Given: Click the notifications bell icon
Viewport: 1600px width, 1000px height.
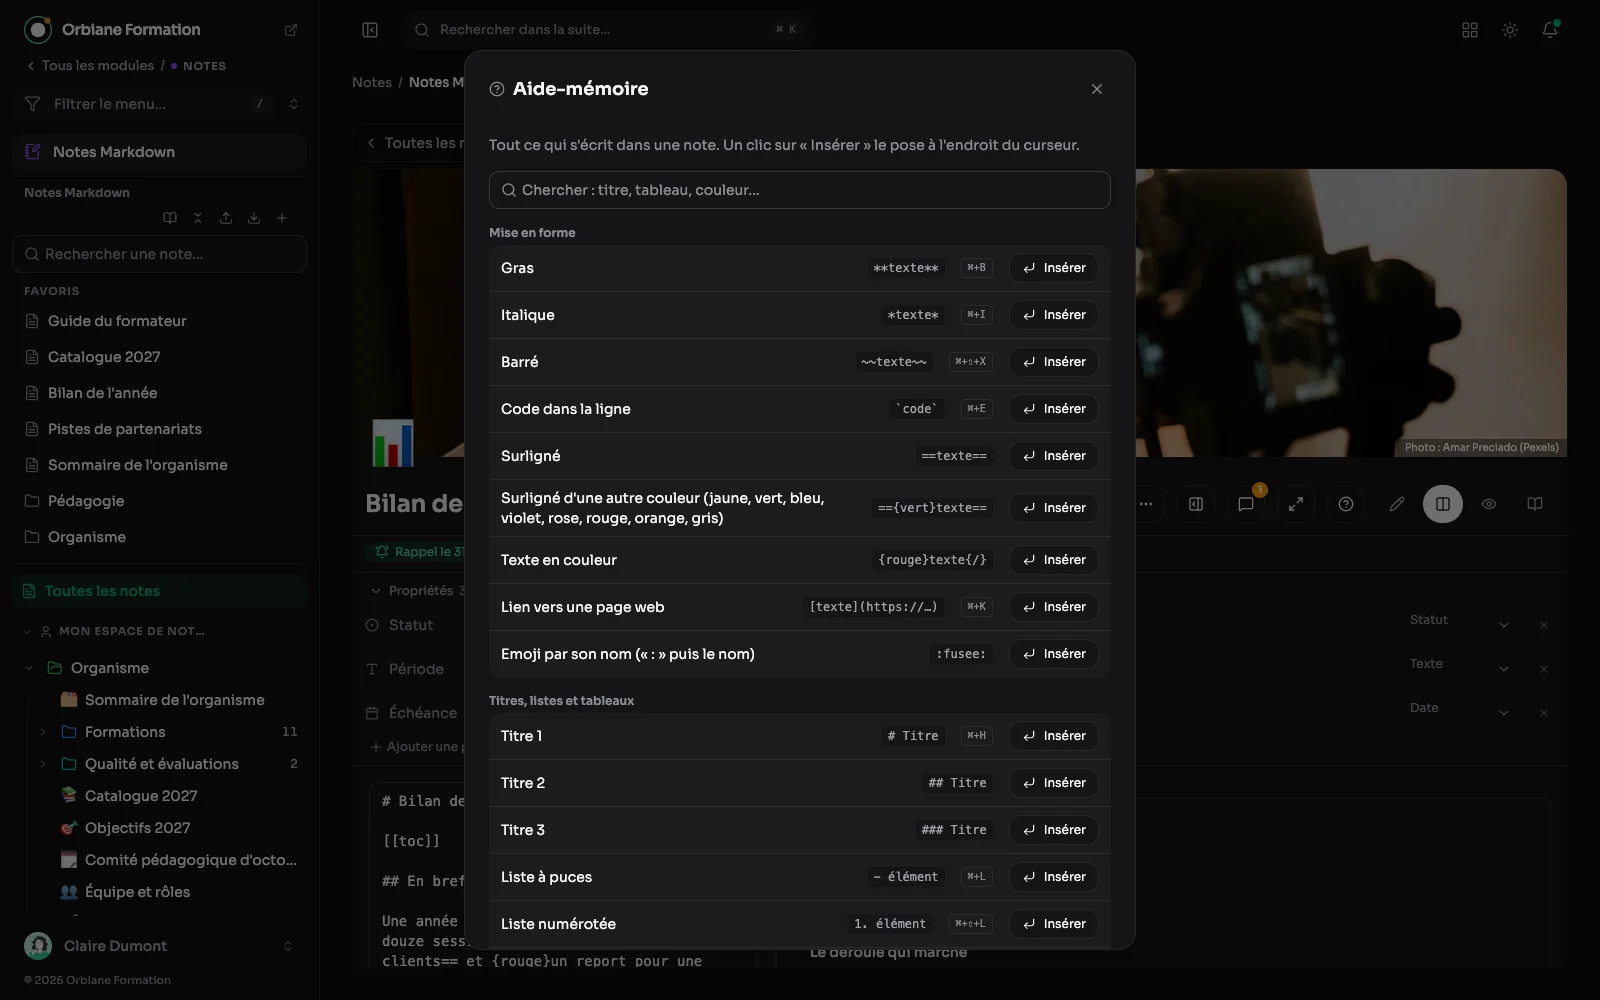Looking at the screenshot, I should [1550, 30].
